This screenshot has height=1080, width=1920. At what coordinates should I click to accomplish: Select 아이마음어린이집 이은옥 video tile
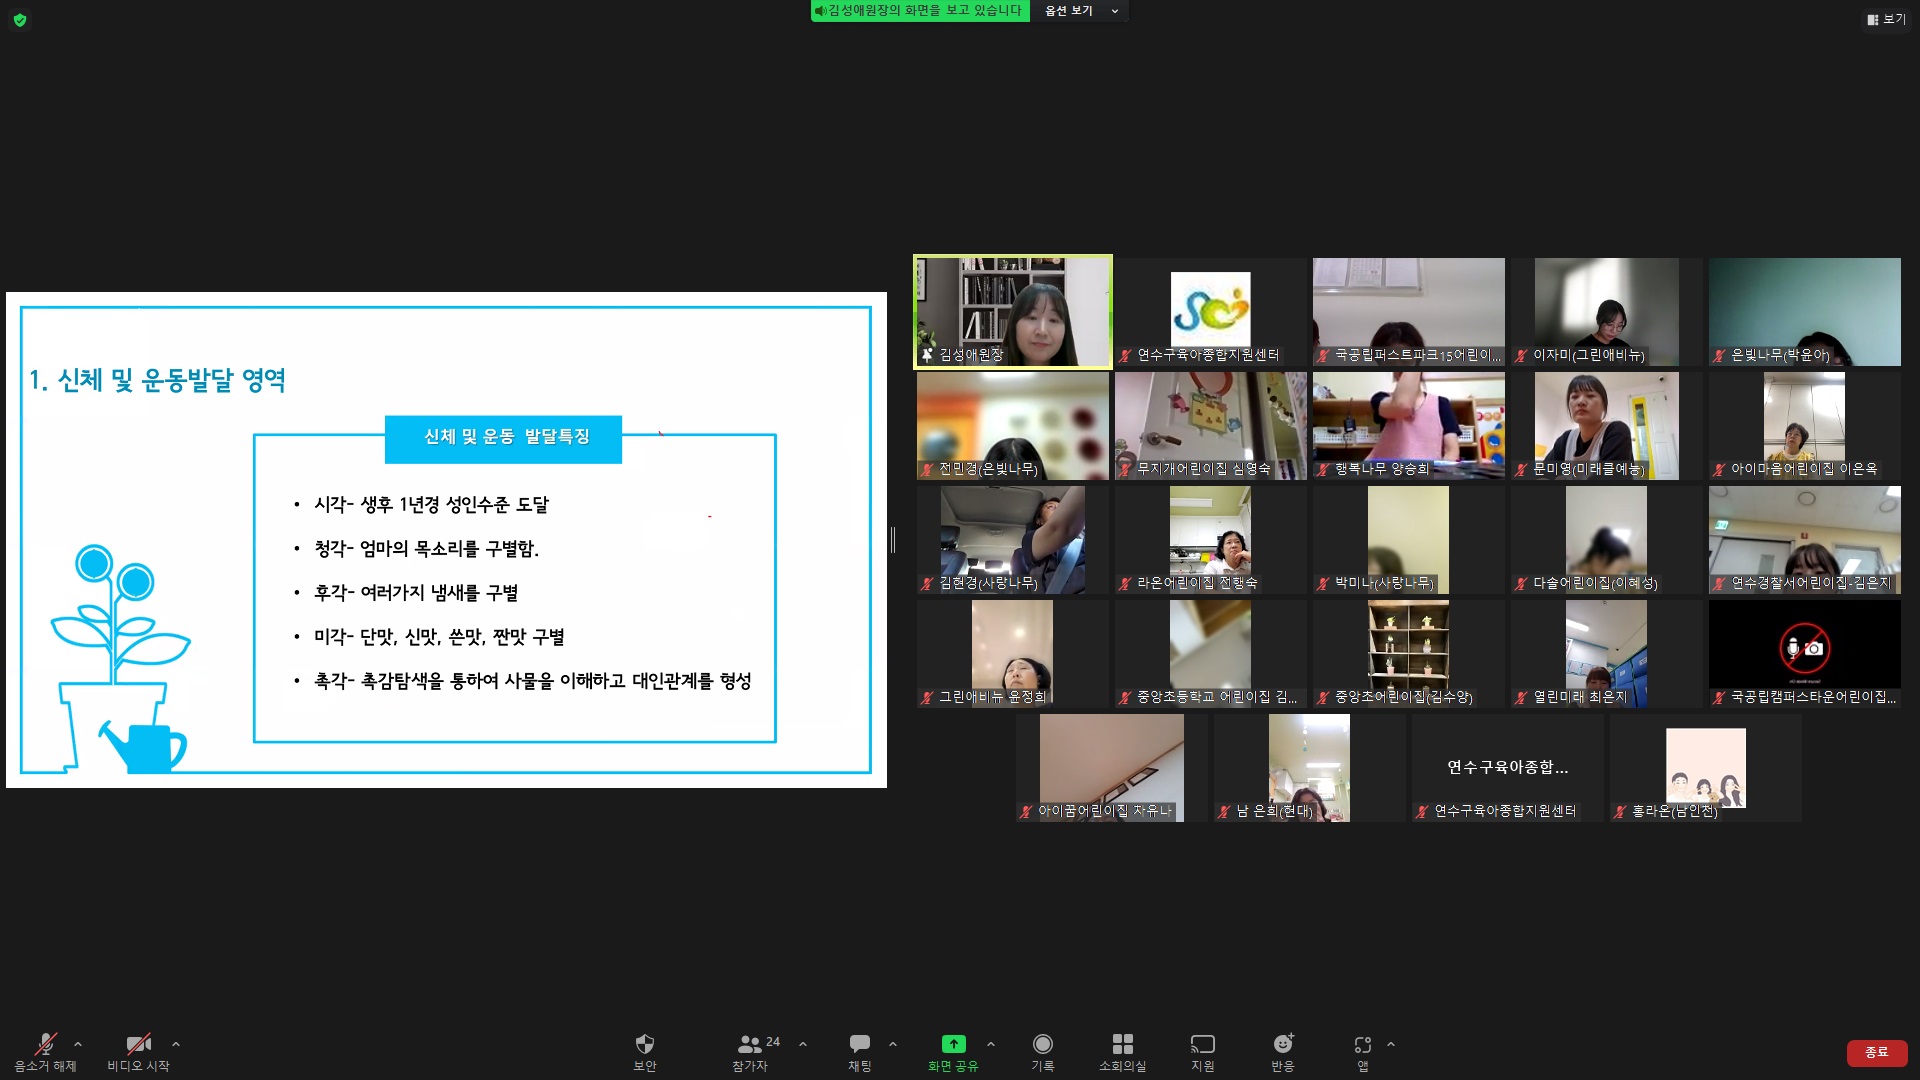pyautogui.click(x=1805, y=426)
